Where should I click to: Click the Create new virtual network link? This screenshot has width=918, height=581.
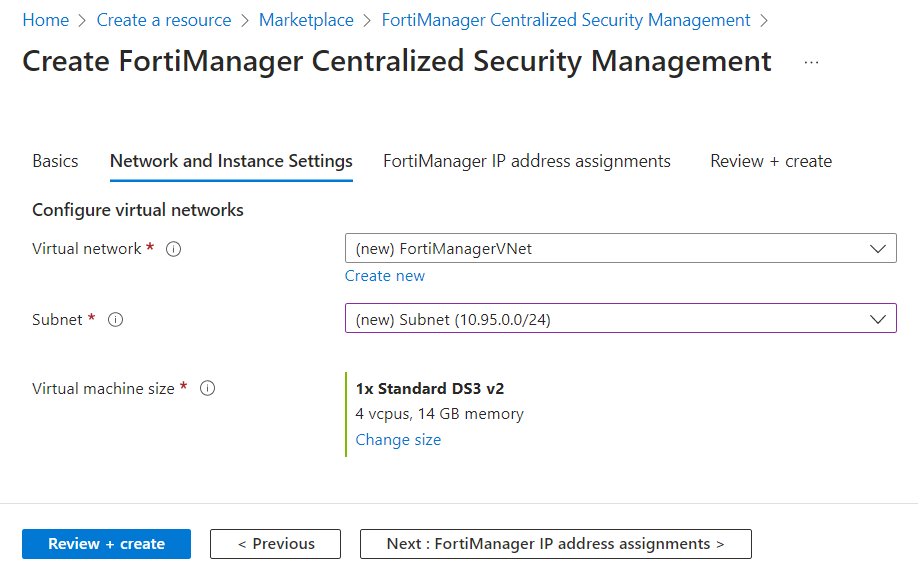click(385, 276)
